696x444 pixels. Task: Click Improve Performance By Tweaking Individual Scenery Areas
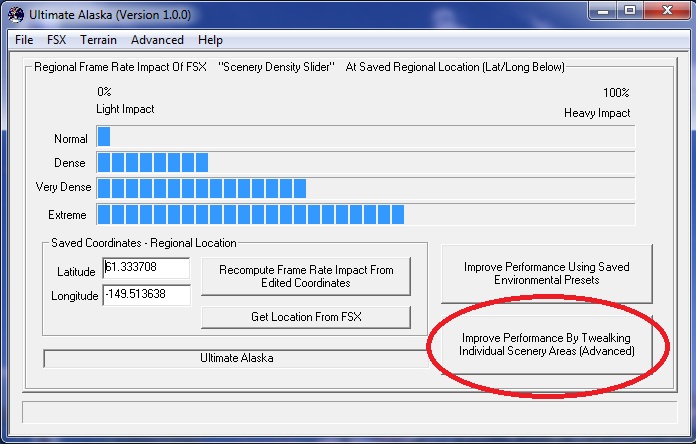(x=547, y=345)
